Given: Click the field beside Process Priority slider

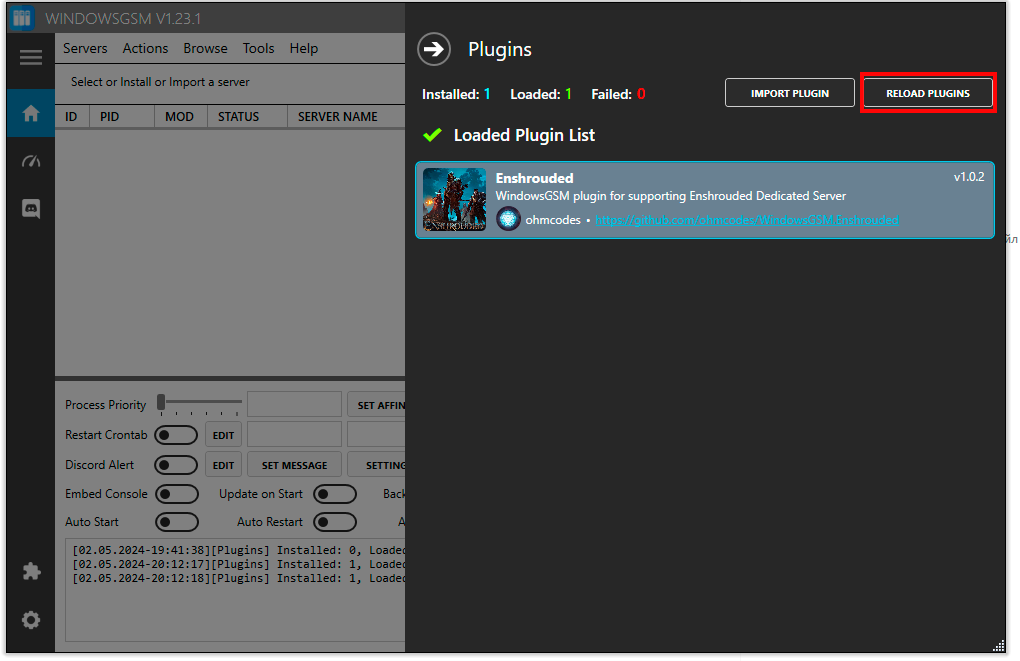Looking at the screenshot, I should (x=294, y=404).
